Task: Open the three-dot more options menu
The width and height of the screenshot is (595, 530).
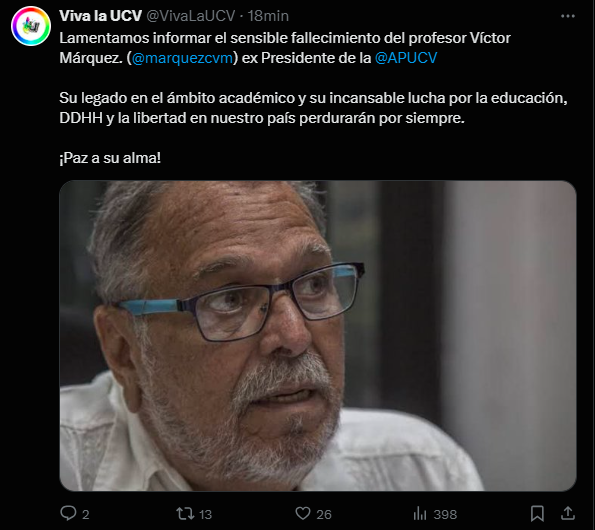Action: click(568, 16)
